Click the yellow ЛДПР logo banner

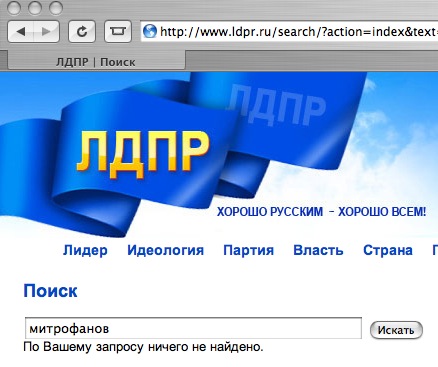tap(143, 154)
